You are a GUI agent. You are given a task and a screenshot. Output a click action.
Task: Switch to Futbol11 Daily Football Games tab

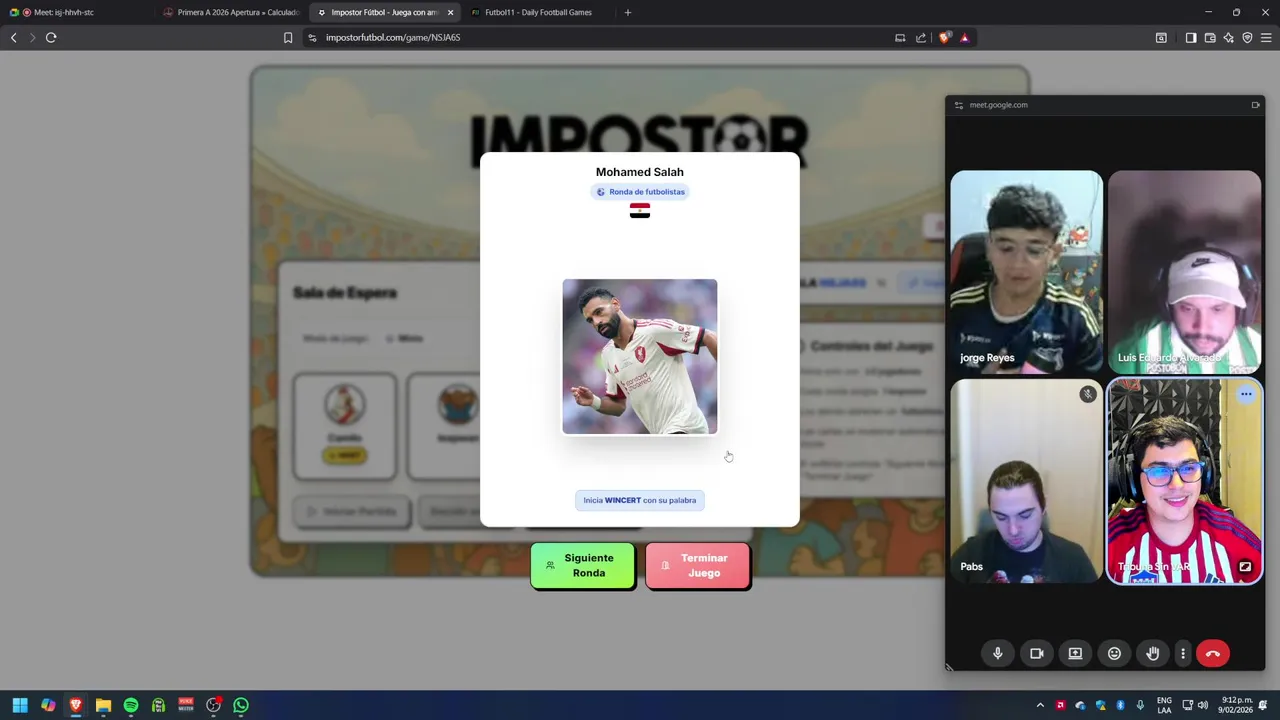pyautogui.click(x=538, y=12)
